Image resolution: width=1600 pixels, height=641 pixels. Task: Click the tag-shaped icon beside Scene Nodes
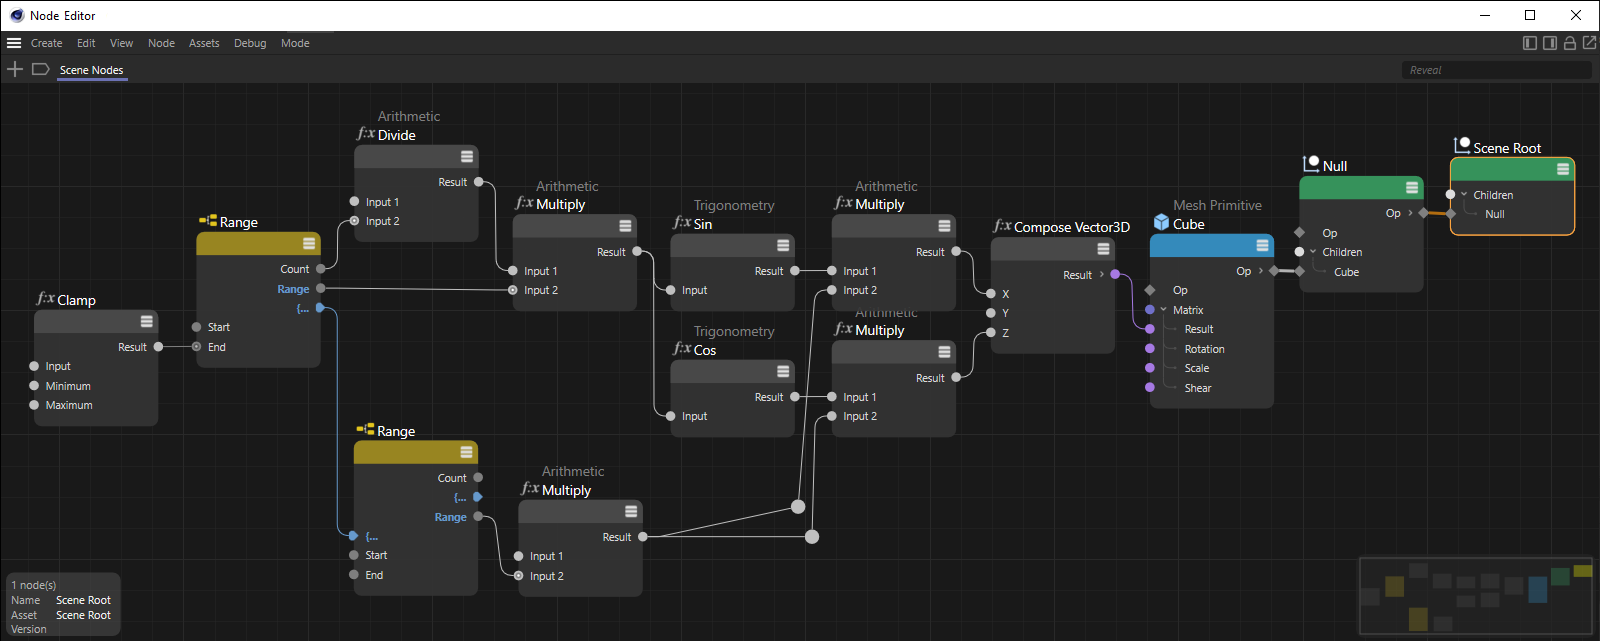(x=41, y=69)
